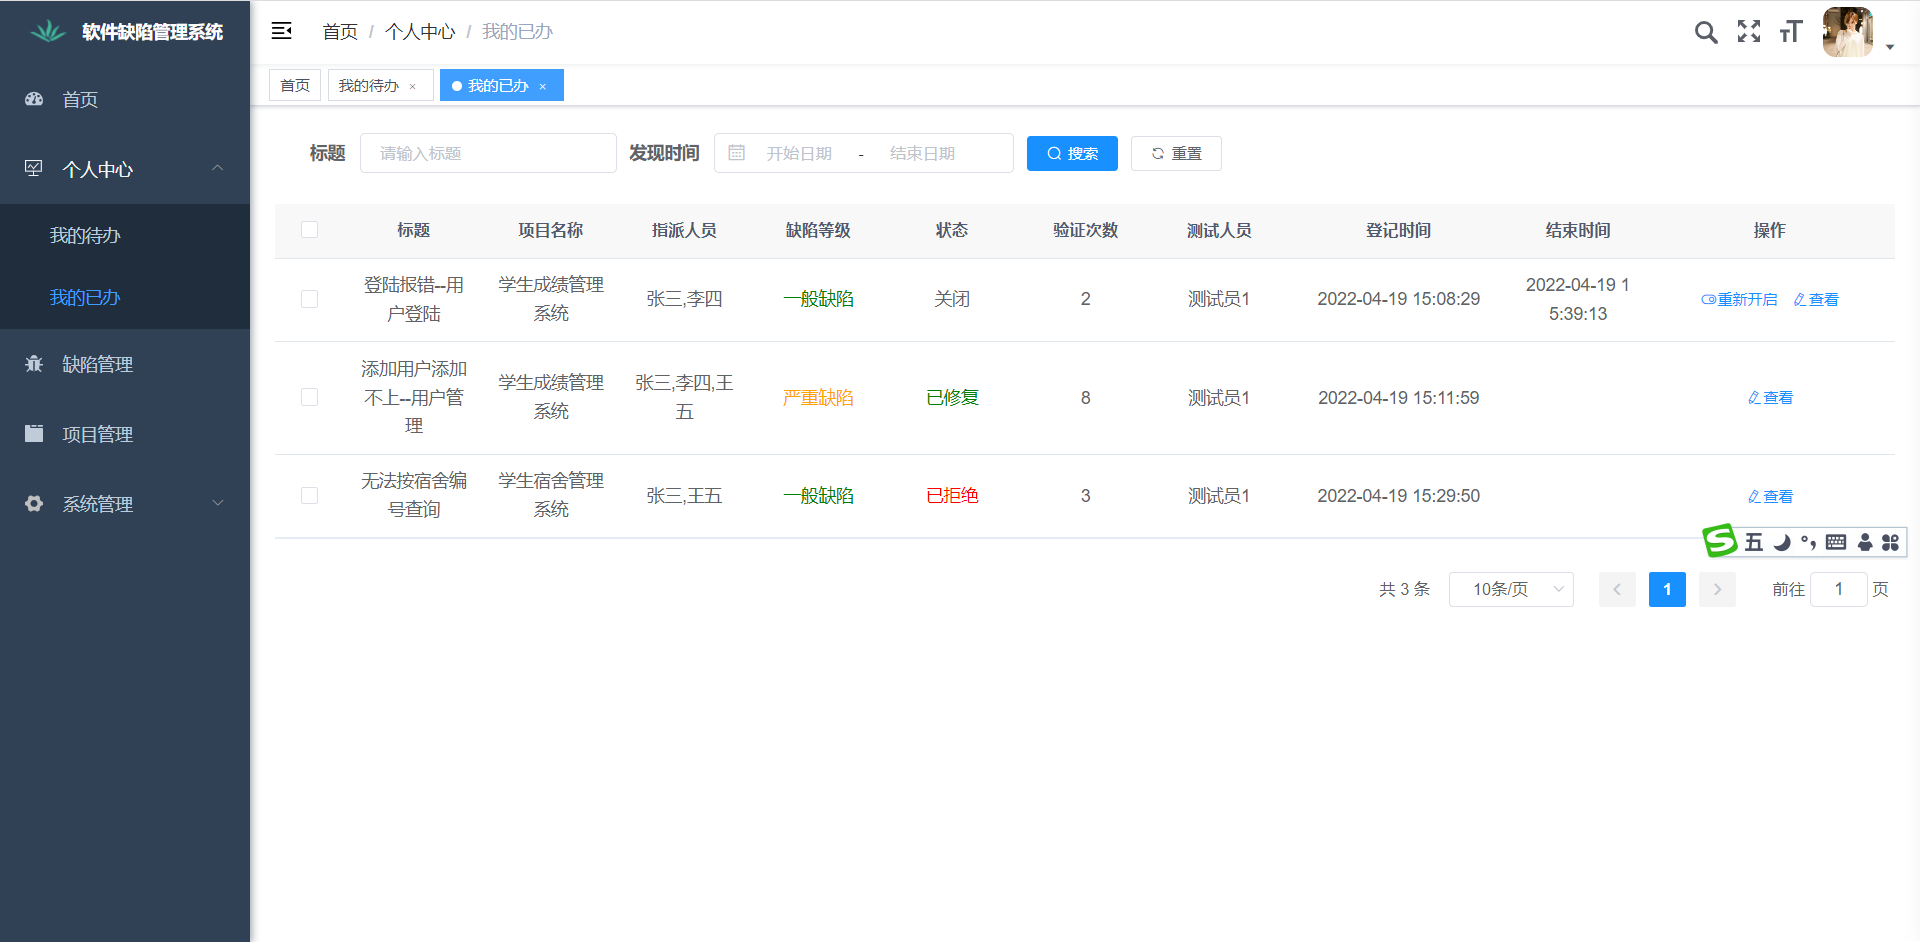The image size is (1920, 942).
Task: Click the jump-to-page input
Action: (1838, 589)
